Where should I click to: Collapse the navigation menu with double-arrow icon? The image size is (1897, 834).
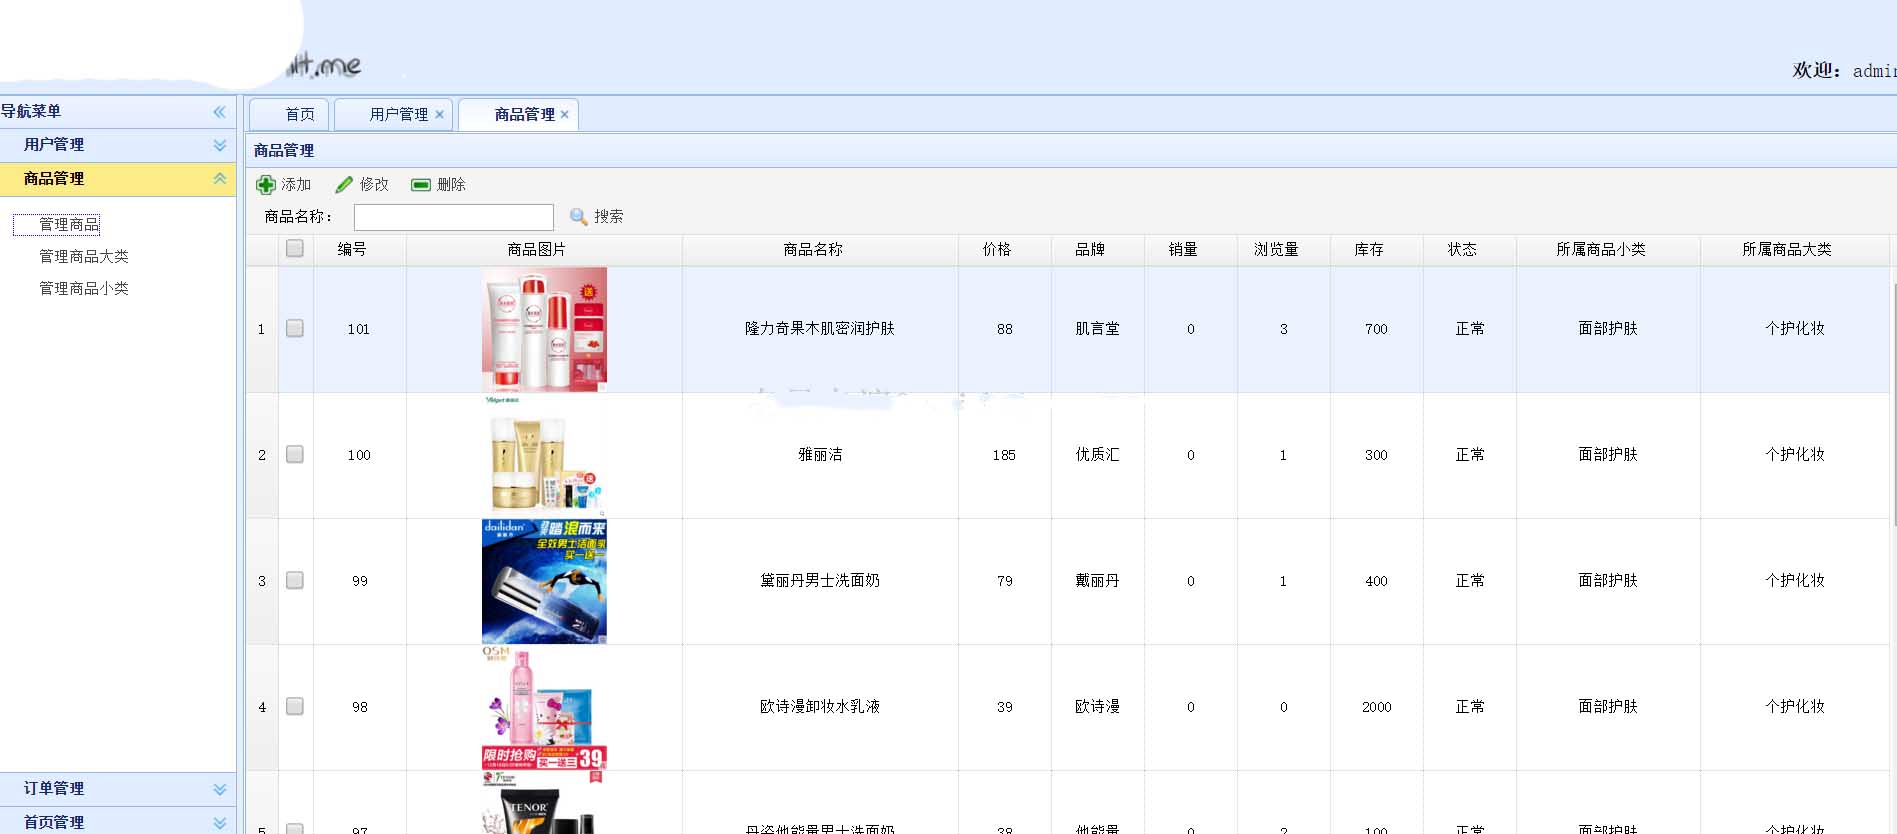coord(220,112)
